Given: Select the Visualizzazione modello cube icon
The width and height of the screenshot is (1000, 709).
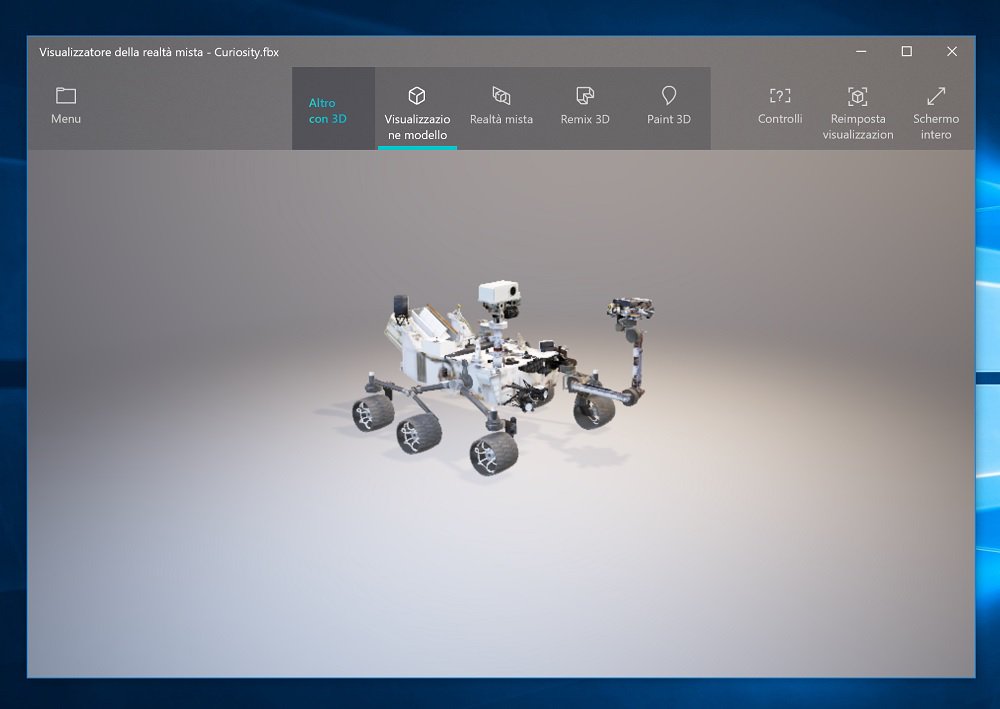Looking at the screenshot, I should click(417, 96).
